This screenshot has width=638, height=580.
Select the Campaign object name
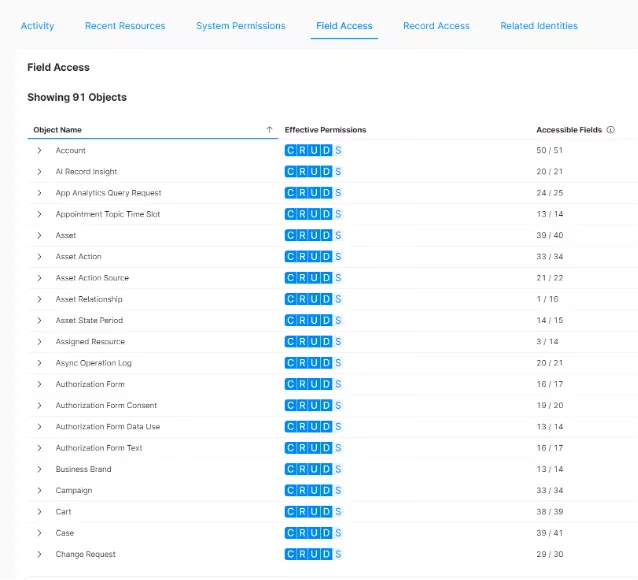click(74, 490)
